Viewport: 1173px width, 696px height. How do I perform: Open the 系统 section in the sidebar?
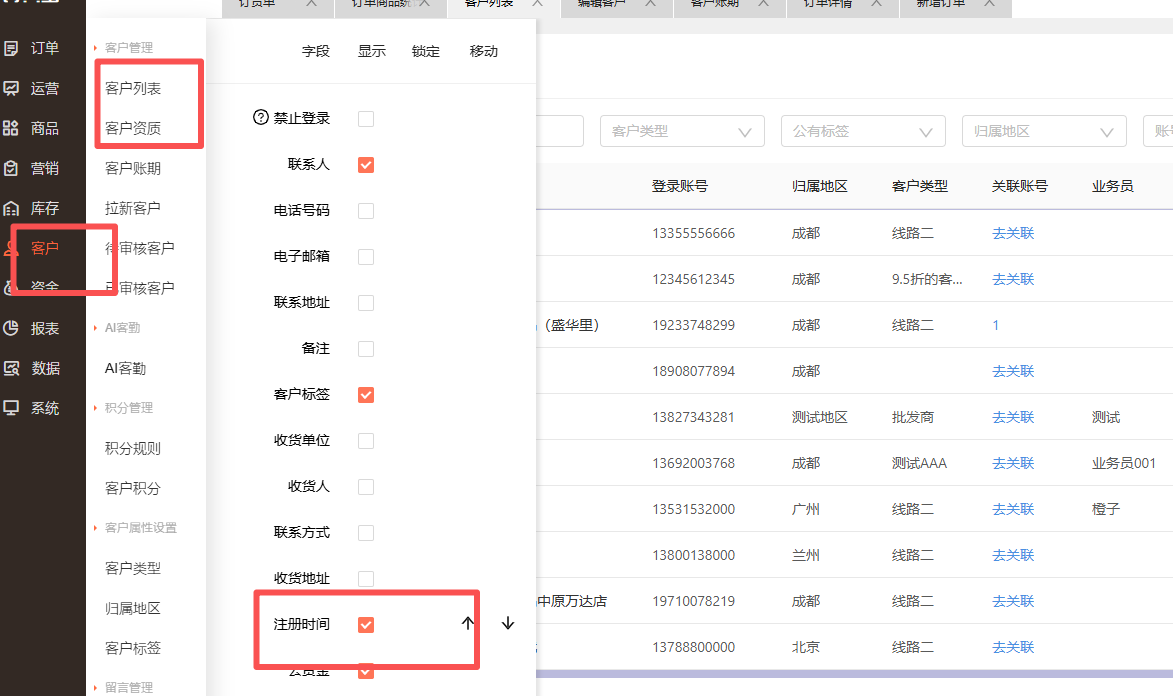point(31,408)
